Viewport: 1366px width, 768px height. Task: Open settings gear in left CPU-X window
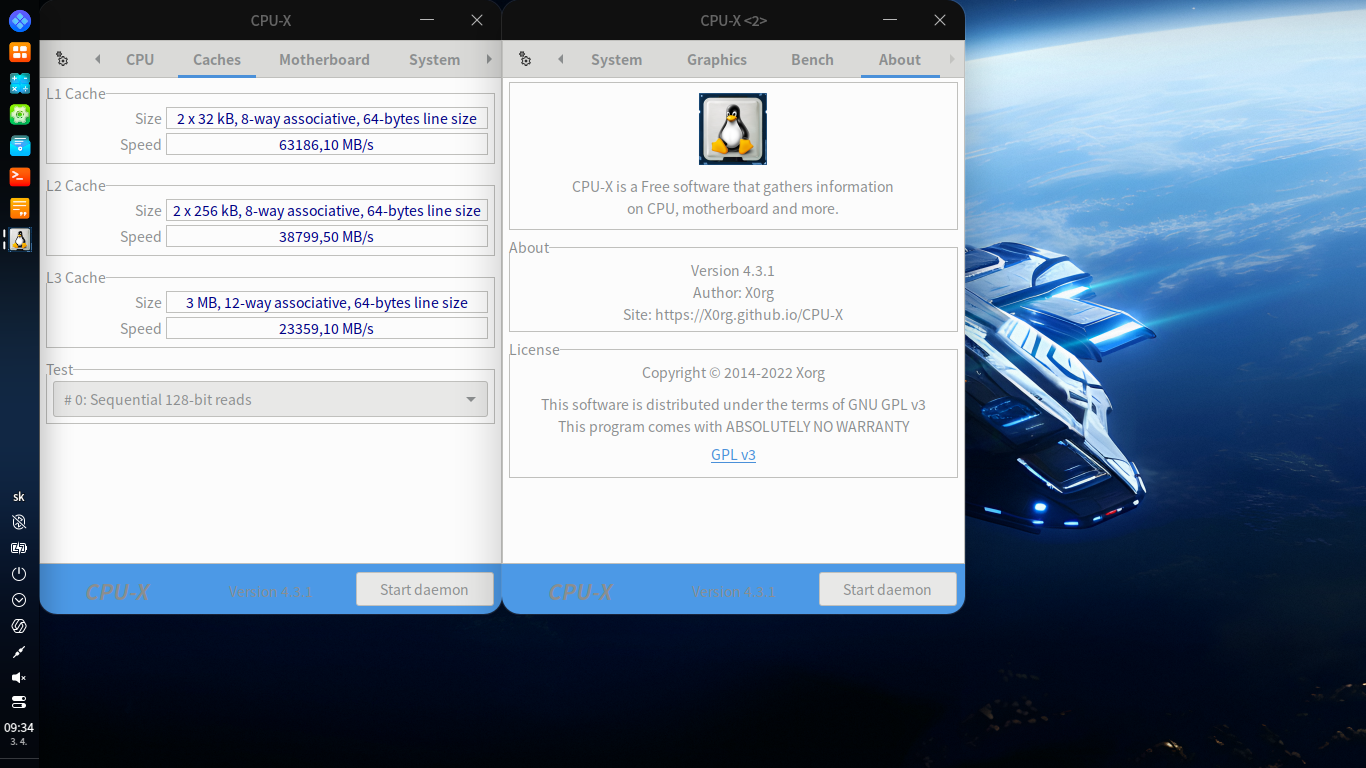(x=62, y=59)
